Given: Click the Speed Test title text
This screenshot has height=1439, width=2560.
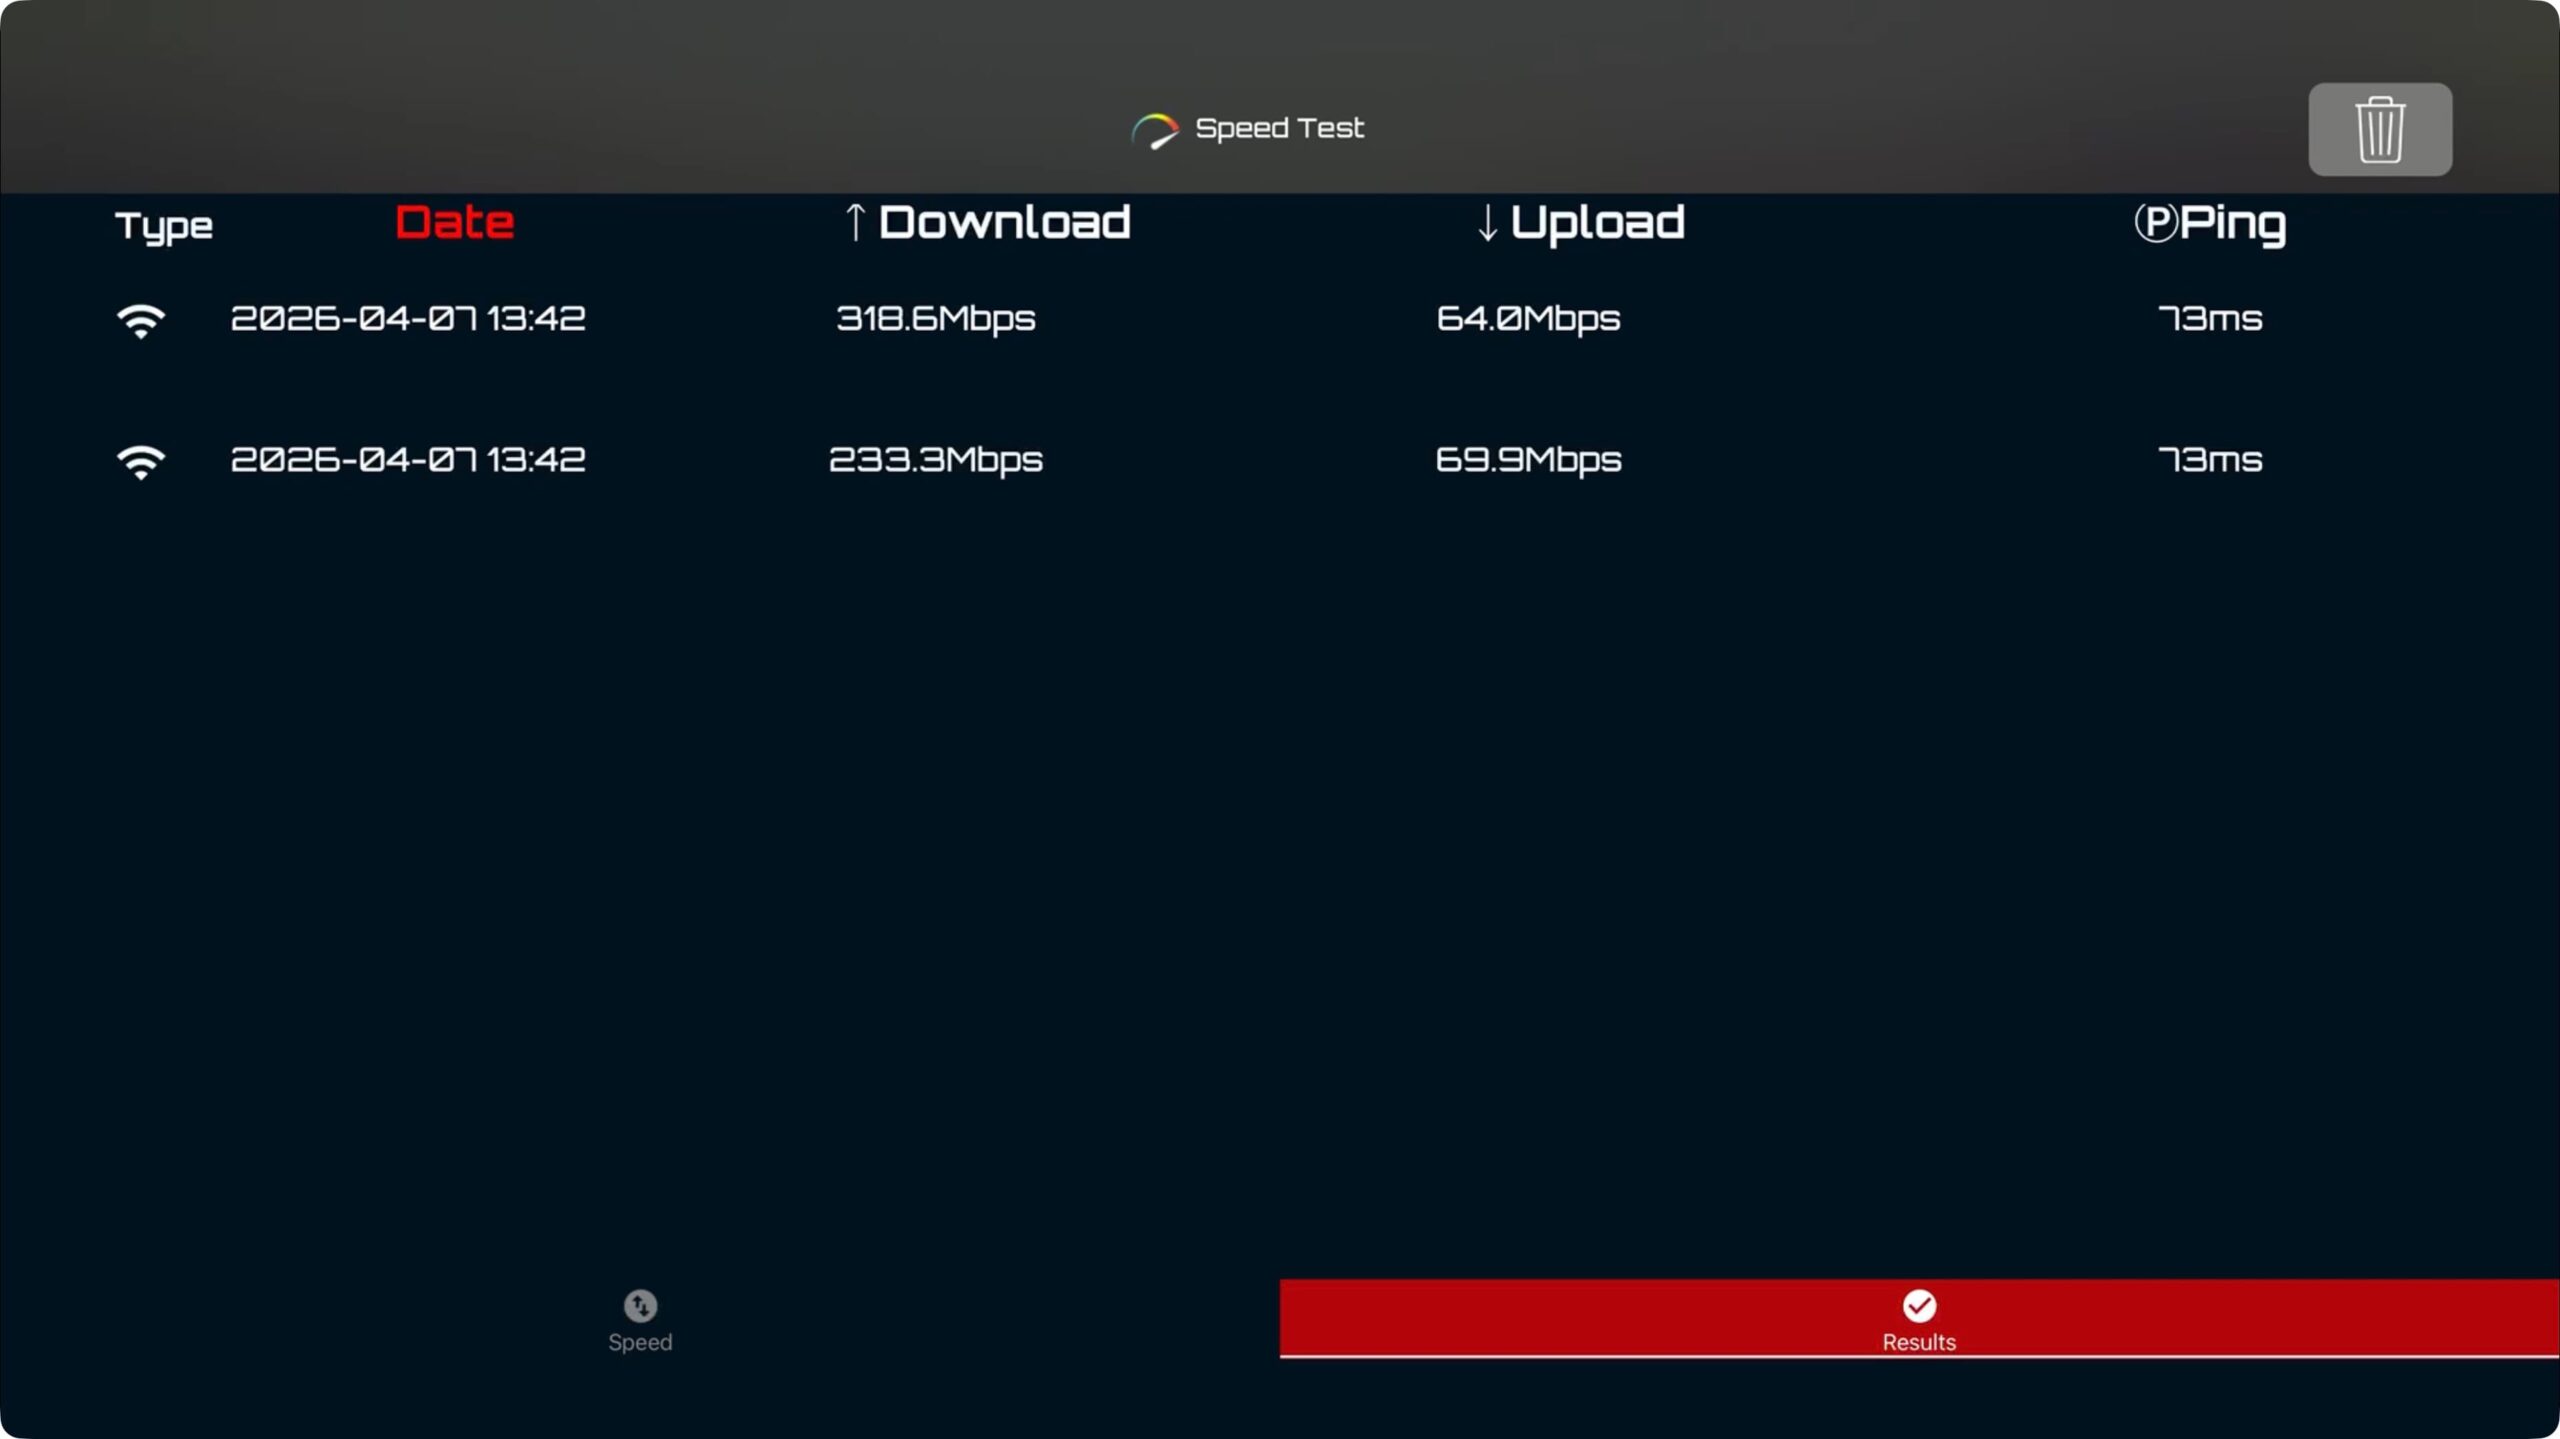Looking at the screenshot, I should (1279, 128).
